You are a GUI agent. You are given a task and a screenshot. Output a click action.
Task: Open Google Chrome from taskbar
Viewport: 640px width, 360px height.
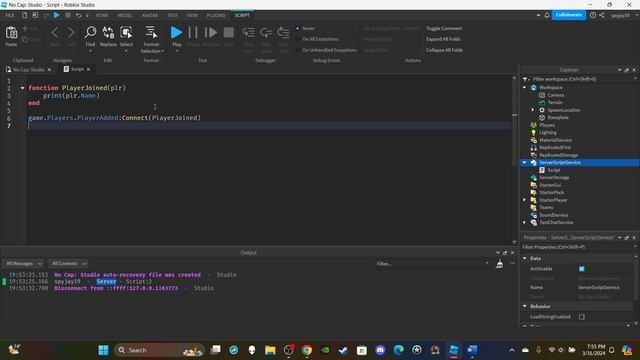[x=307, y=350]
